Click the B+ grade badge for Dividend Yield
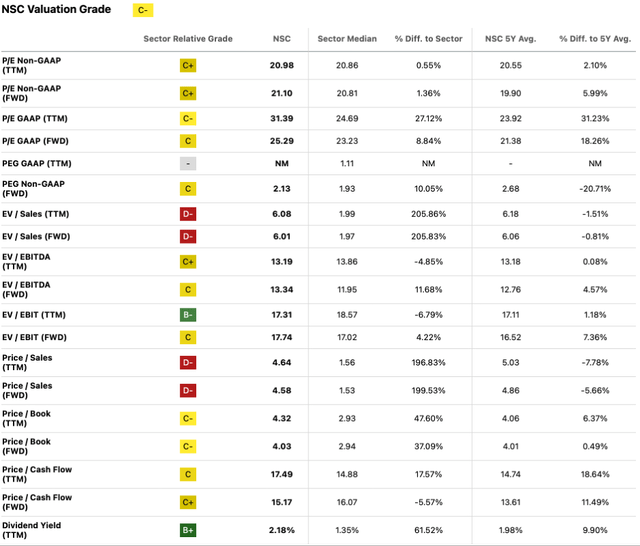640x546 pixels. (188, 525)
